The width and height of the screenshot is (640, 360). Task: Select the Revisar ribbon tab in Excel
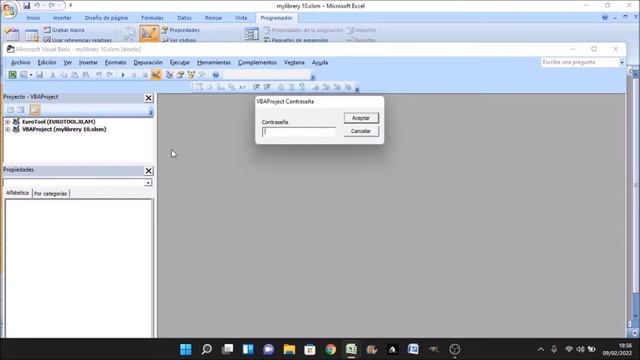click(x=213, y=18)
